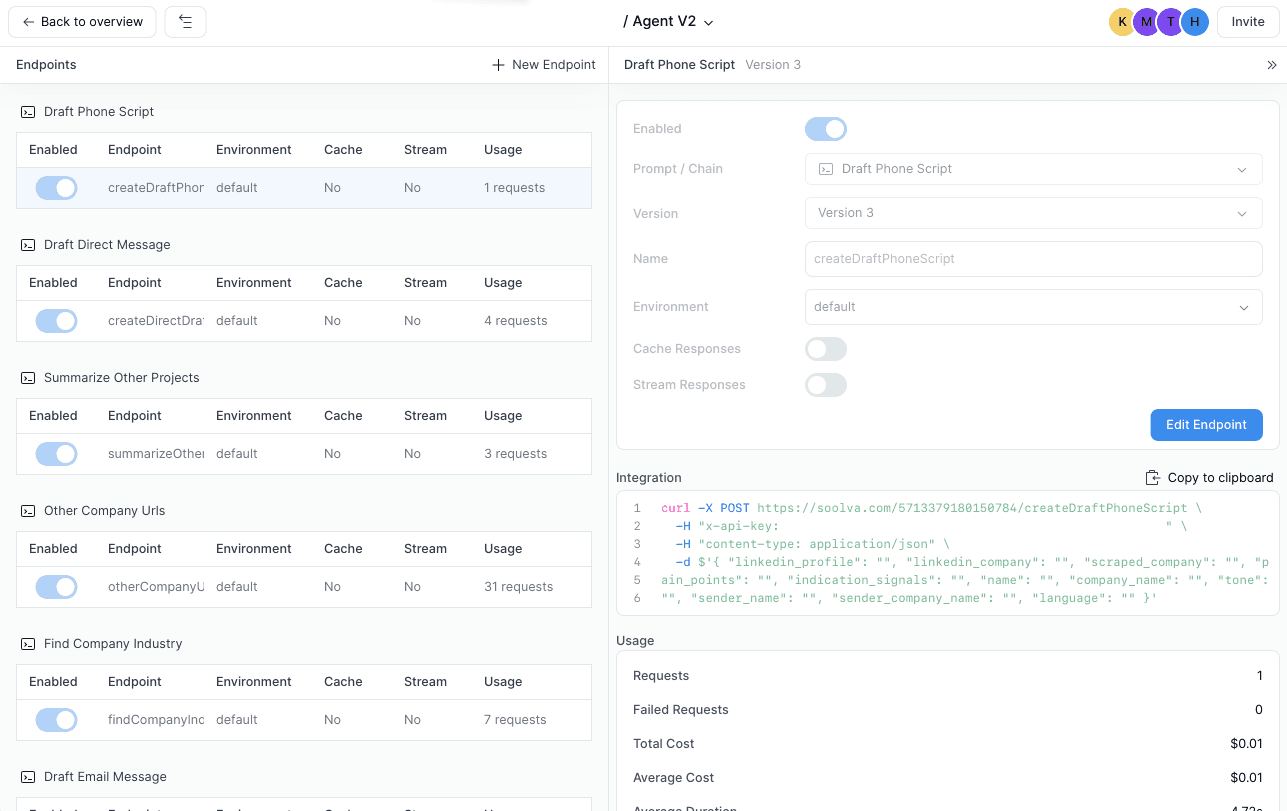
Task: Click the Find Company Industry section title
Action: pos(113,644)
